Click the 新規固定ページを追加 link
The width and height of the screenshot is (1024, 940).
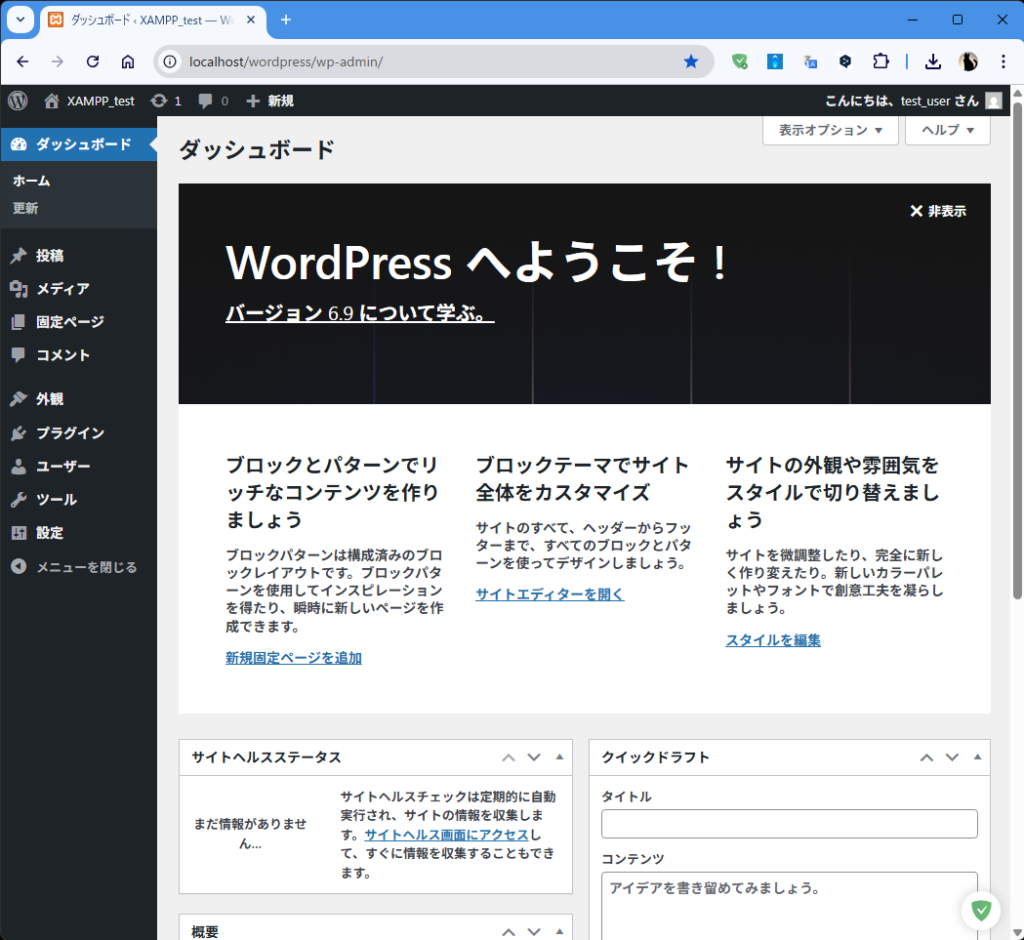pyautogui.click(x=293, y=658)
